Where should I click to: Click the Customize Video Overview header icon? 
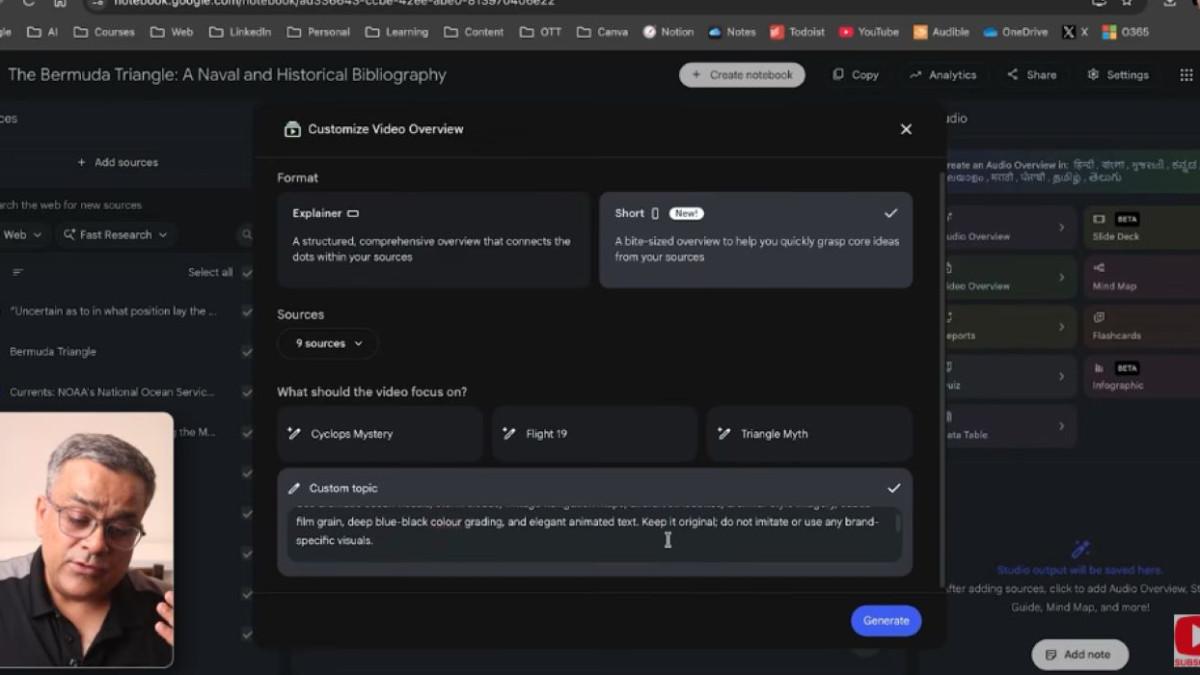click(x=292, y=129)
